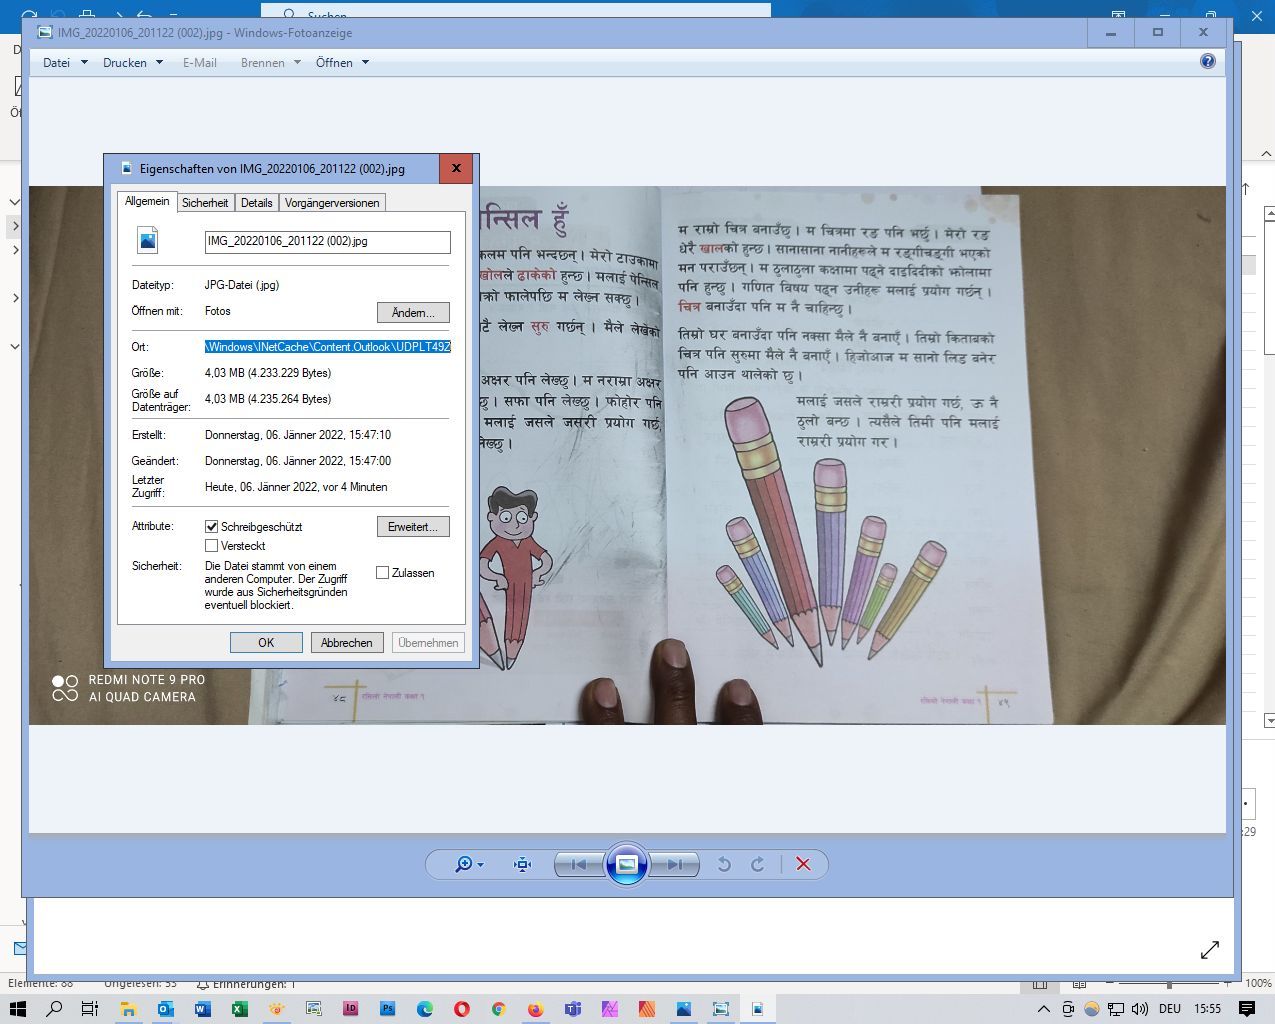Rotate the image counterclockwise
This screenshot has height=1024, width=1275.
tap(724, 865)
